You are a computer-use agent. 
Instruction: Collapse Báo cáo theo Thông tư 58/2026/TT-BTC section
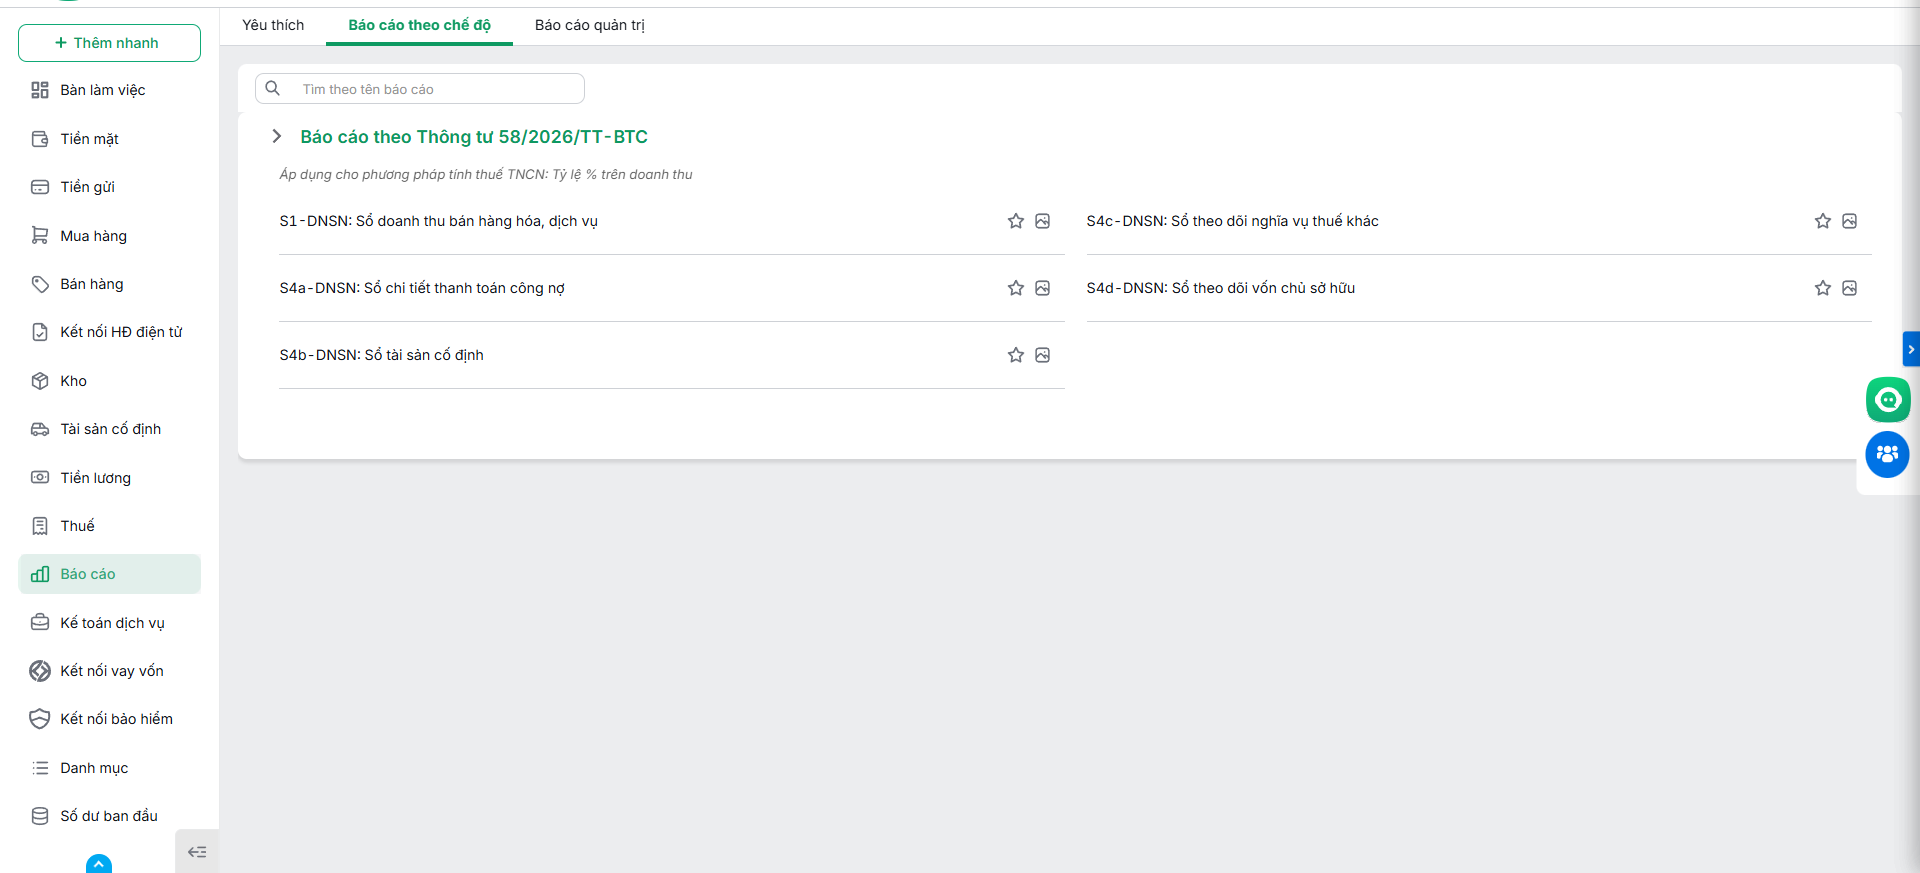coord(277,136)
